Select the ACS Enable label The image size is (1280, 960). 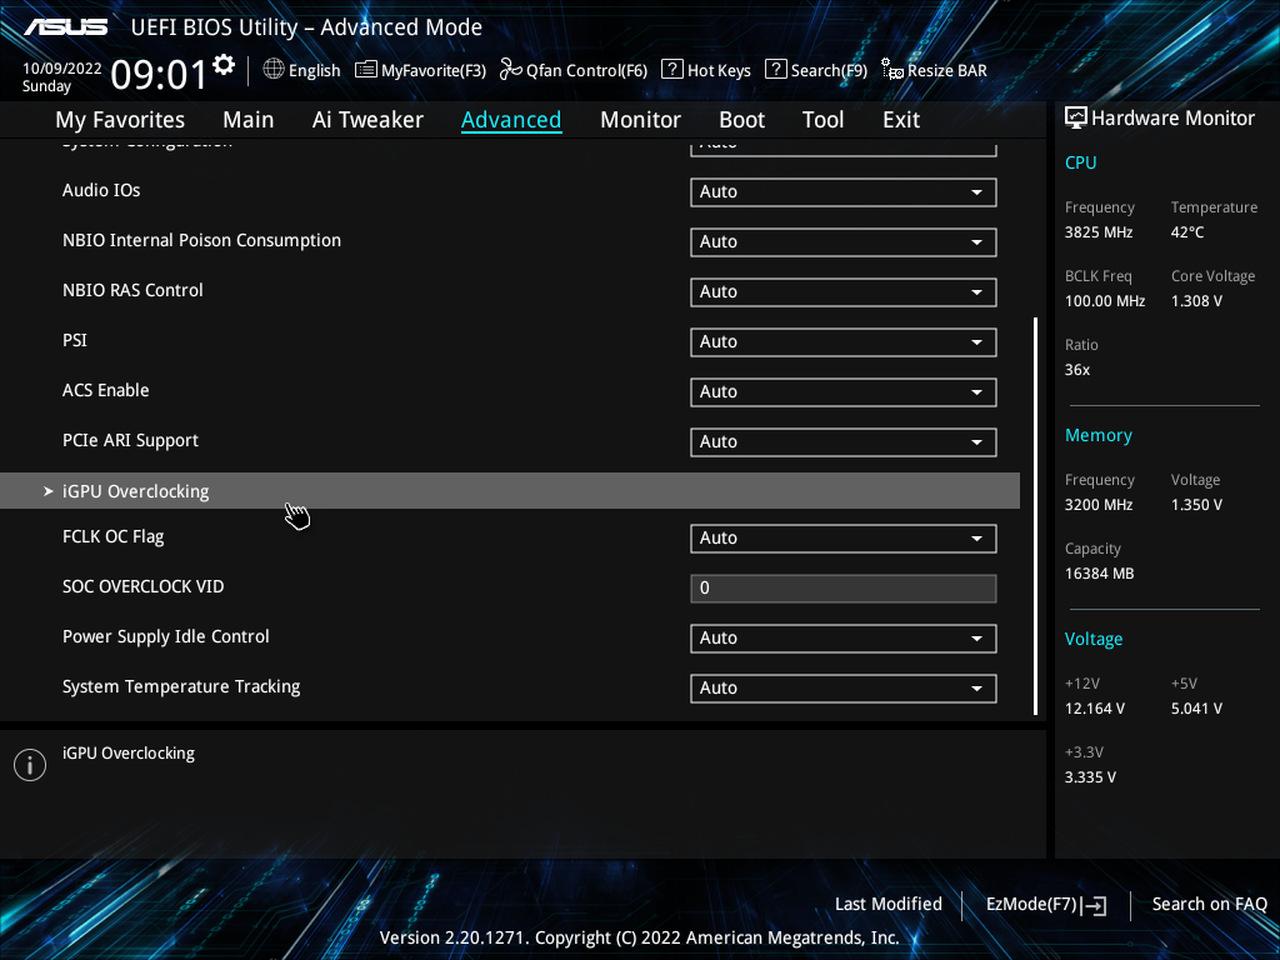(105, 390)
